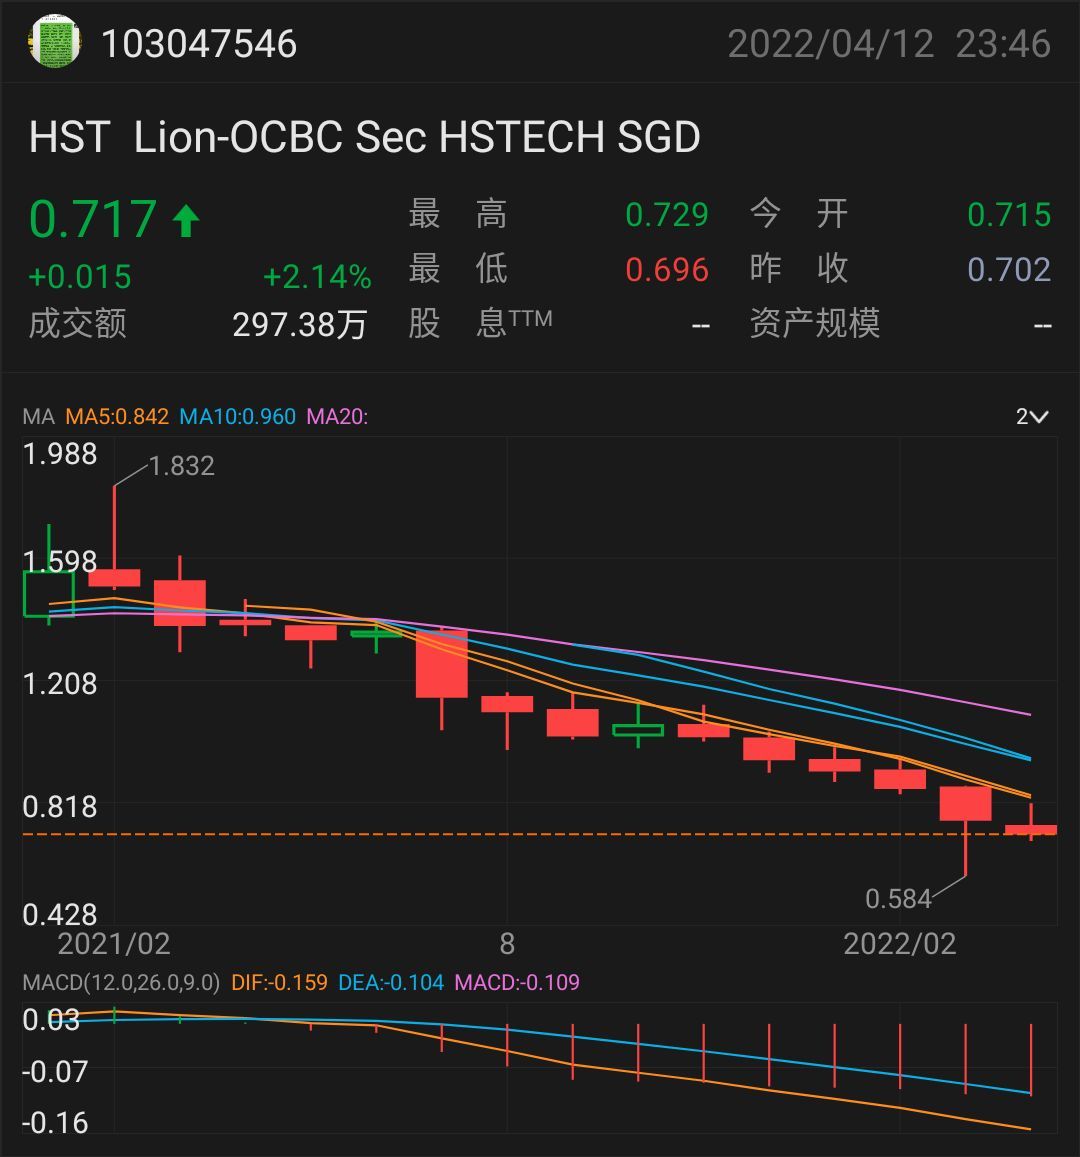1080x1157 pixels.
Task: Tap the open price 0.715
Action: (x=1008, y=215)
